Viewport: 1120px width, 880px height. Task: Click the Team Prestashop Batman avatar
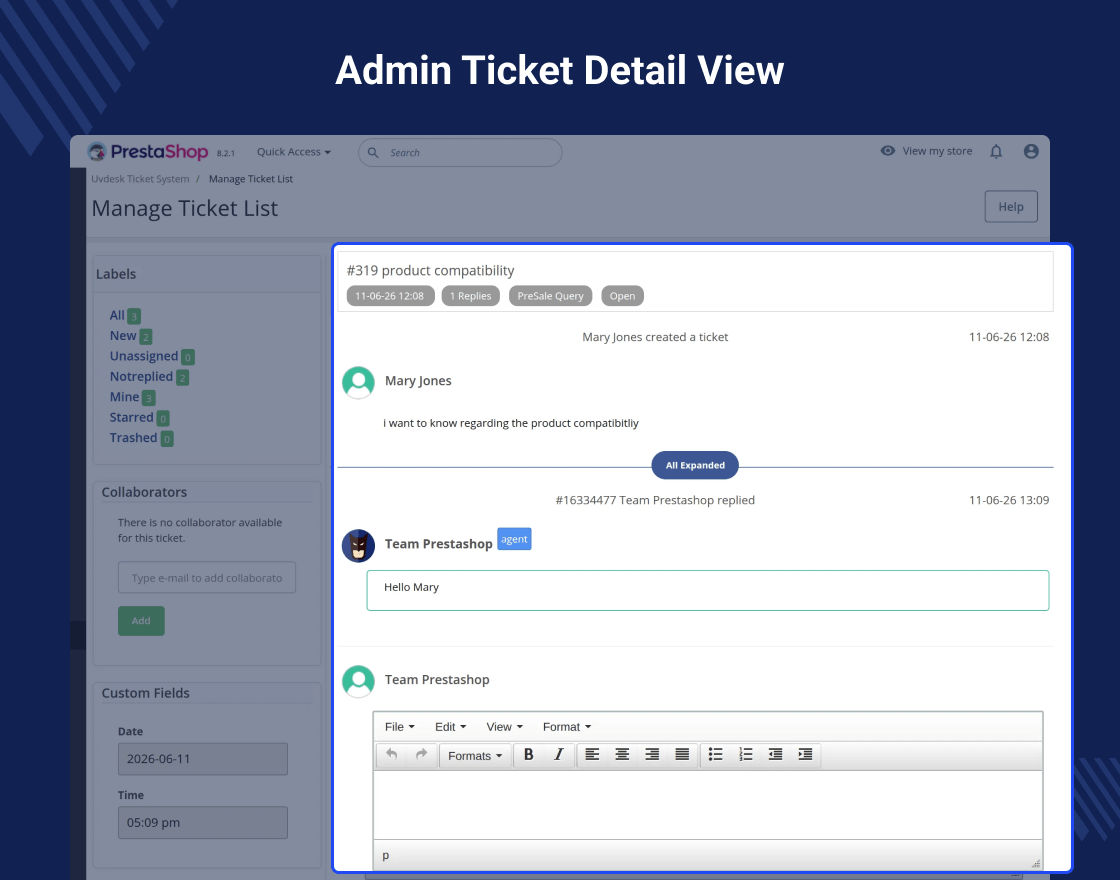tap(359, 546)
